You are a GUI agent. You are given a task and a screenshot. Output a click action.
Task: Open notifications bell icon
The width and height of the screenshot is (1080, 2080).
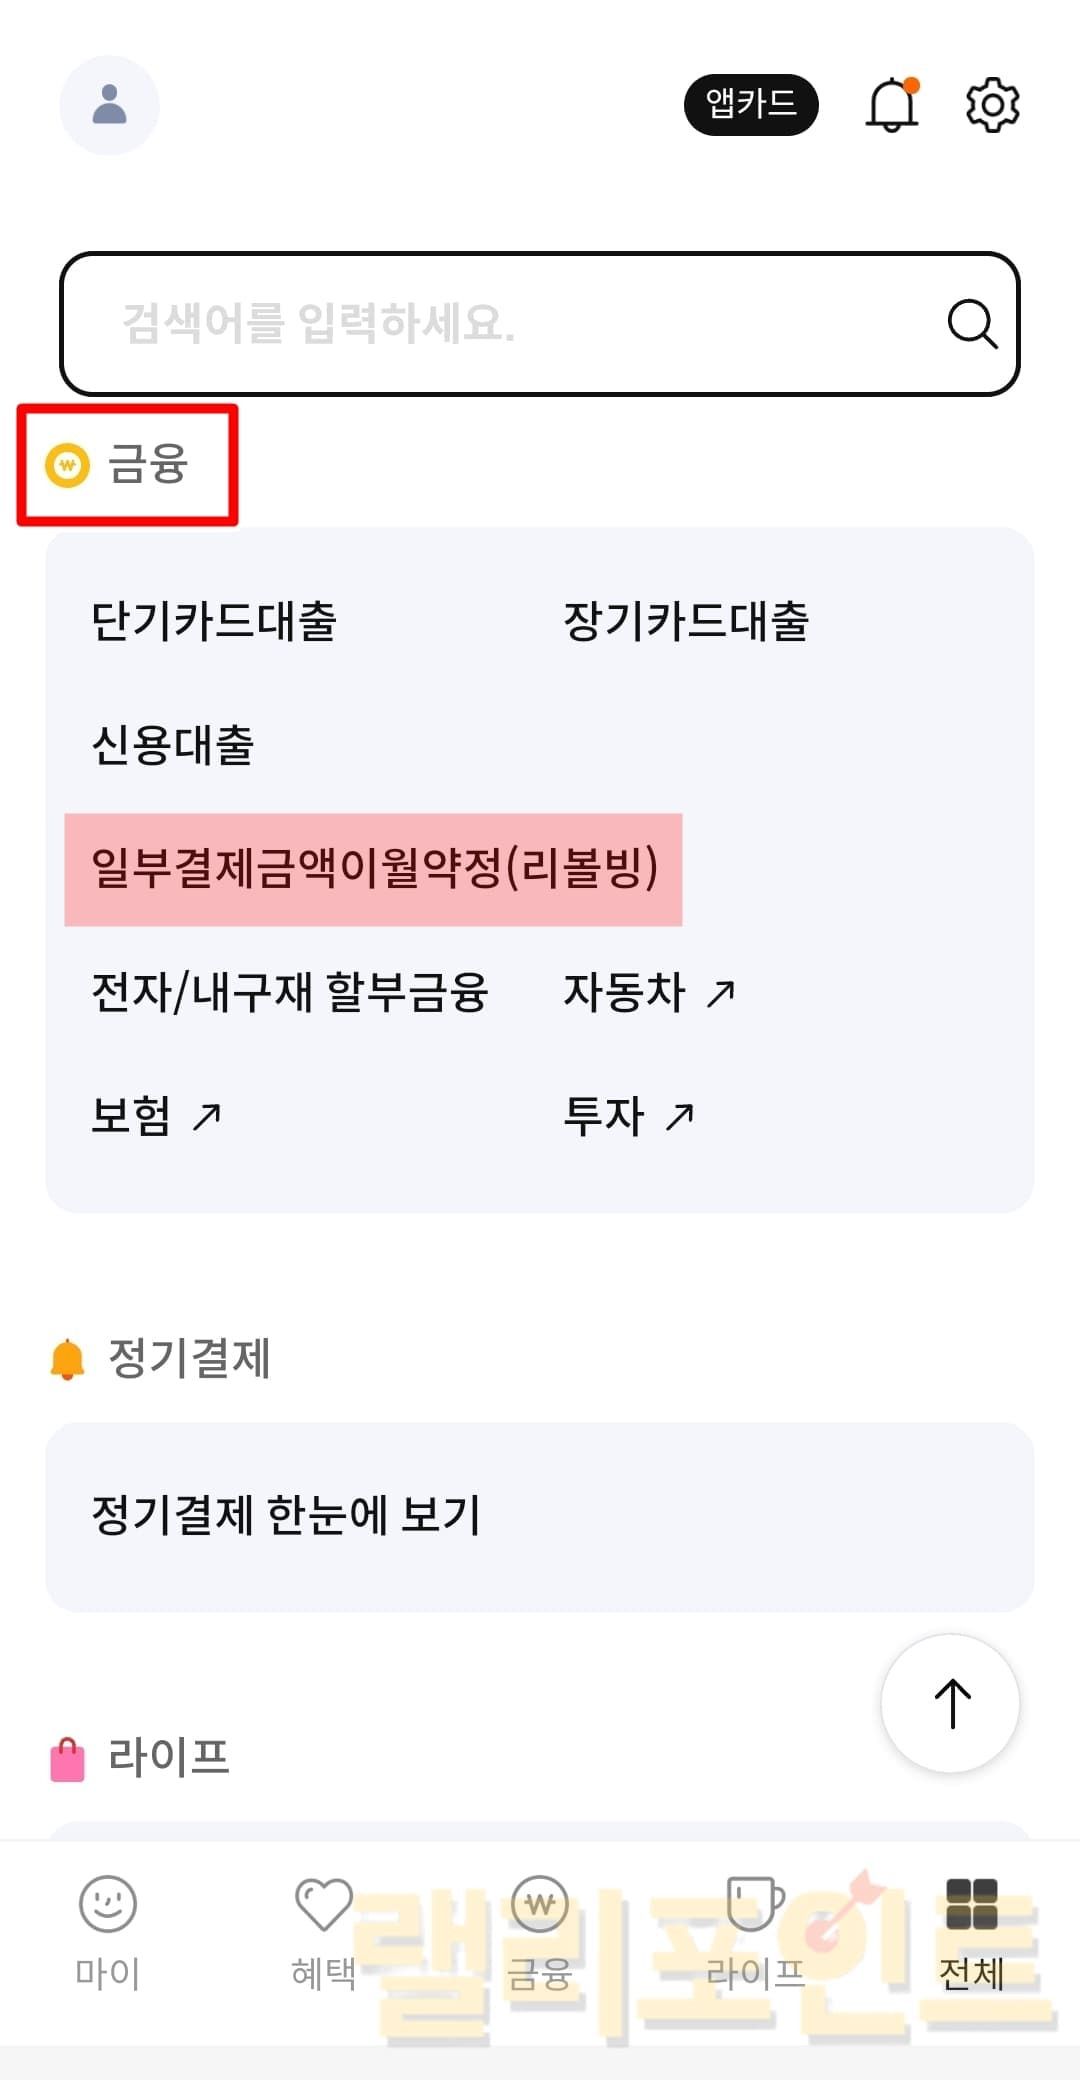(x=891, y=105)
